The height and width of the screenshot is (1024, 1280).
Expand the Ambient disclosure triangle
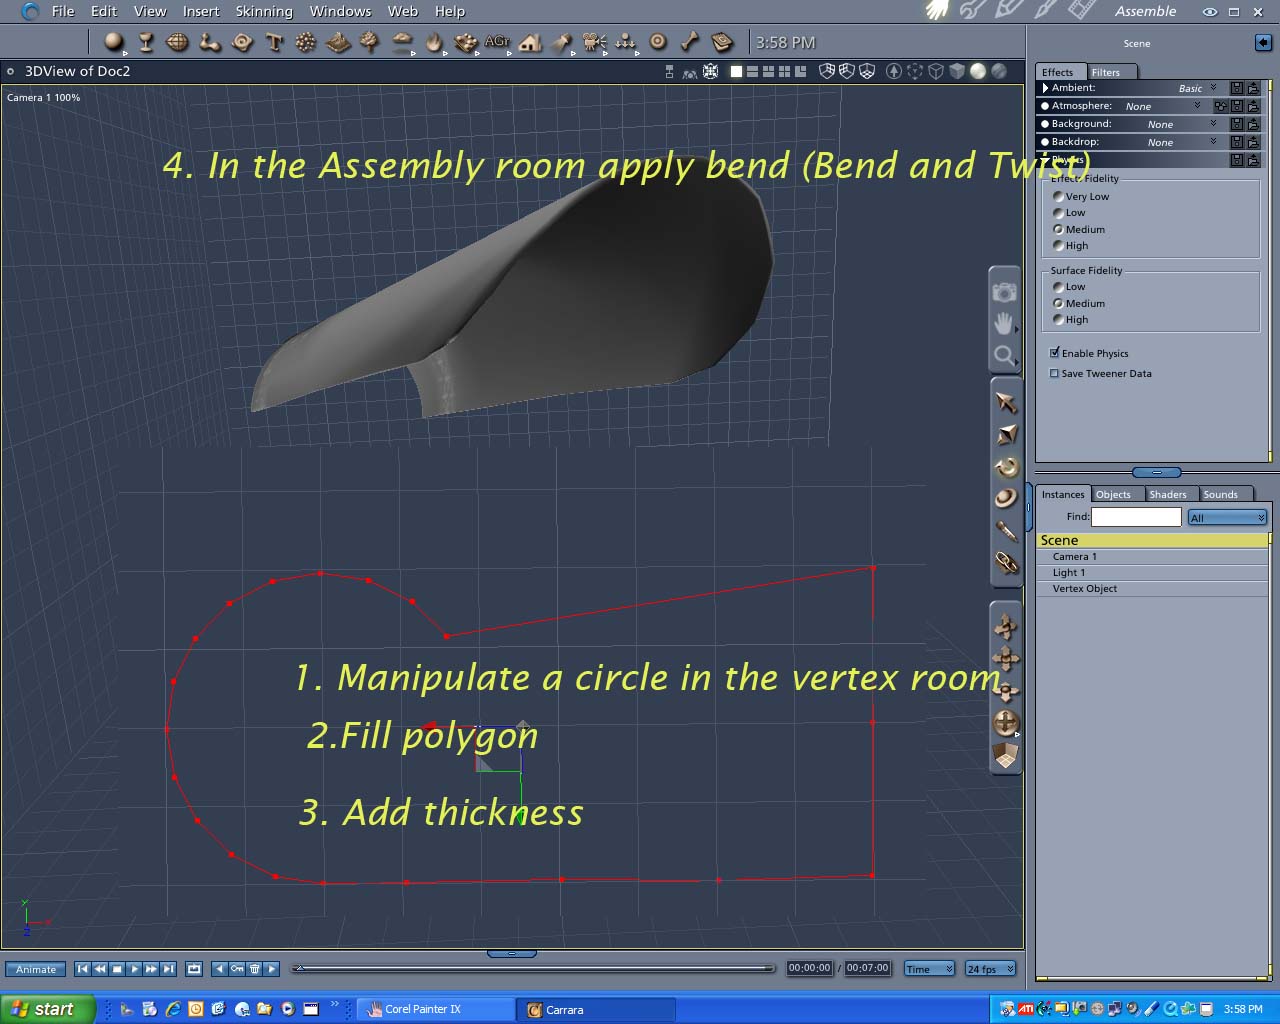[1045, 88]
